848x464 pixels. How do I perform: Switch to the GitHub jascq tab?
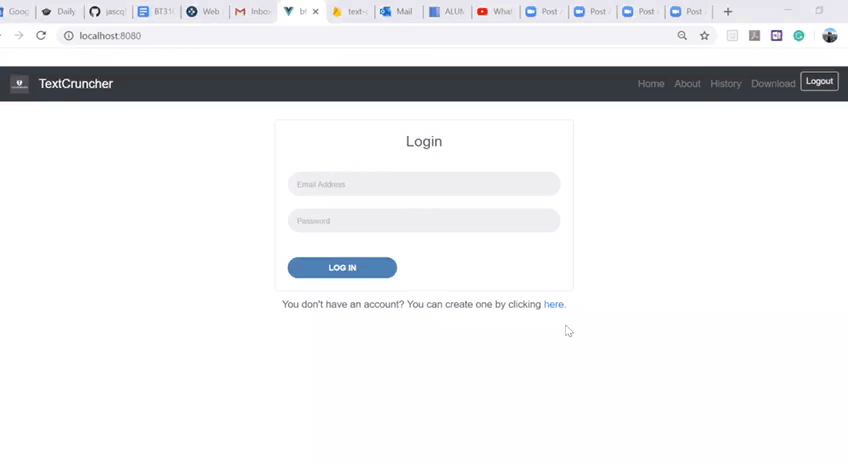pos(108,11)
